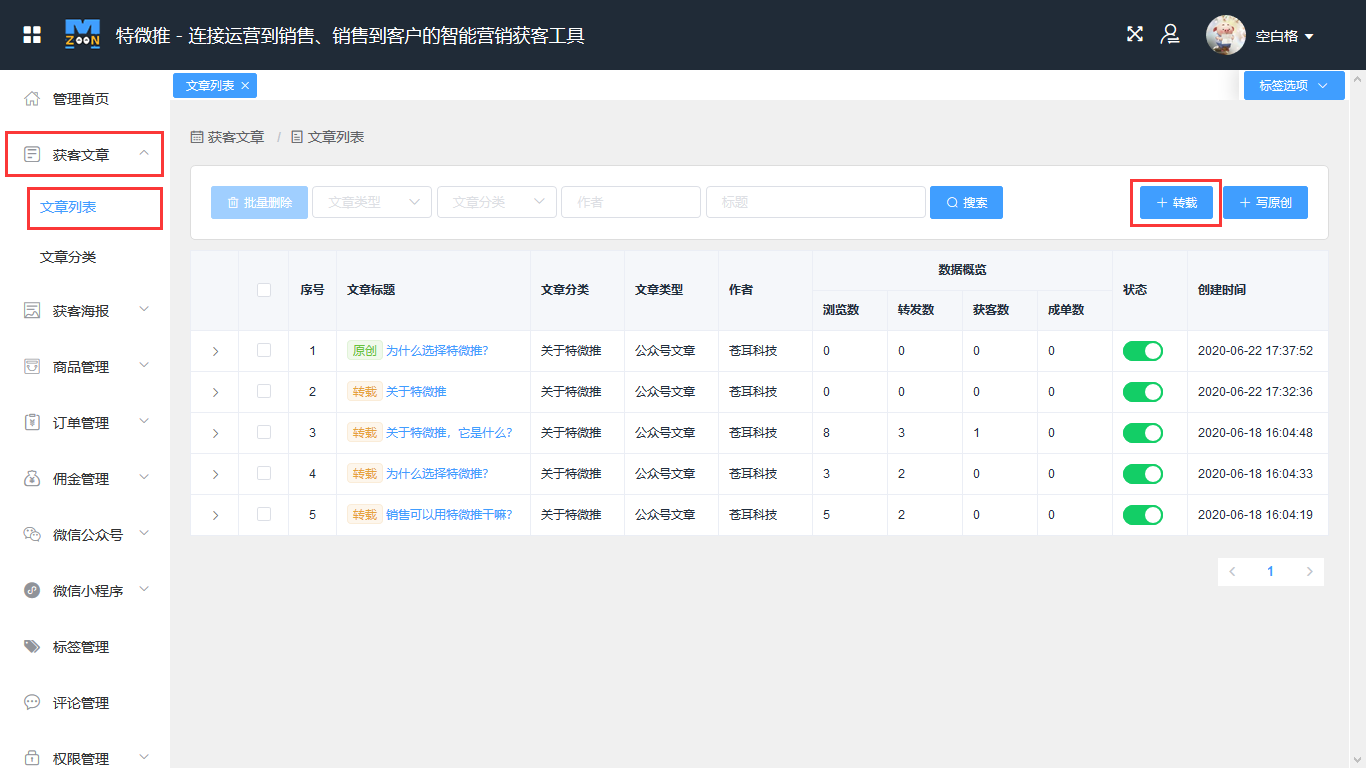The height and width of the screenshot is (768, 1366).
Task: Toggle status switch for row 4
Action: point(1143,474)
